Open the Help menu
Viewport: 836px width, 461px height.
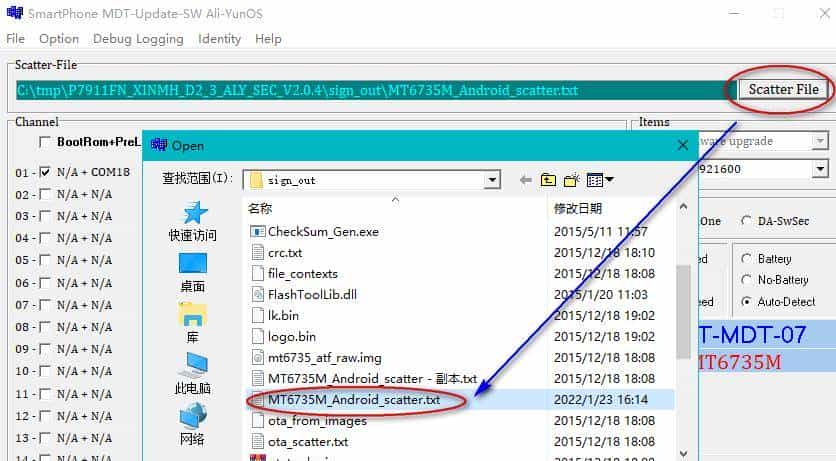268,39
